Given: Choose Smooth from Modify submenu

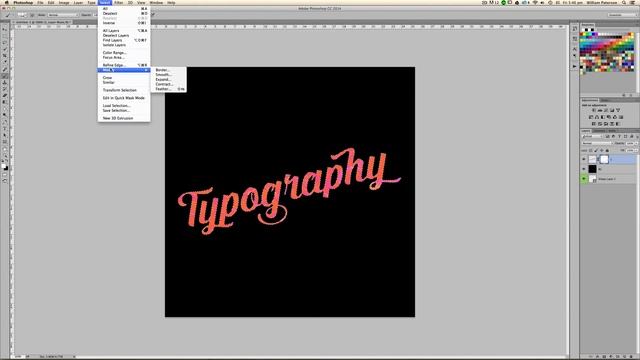Looking at the screenshot, I should (x=169, y=75).
